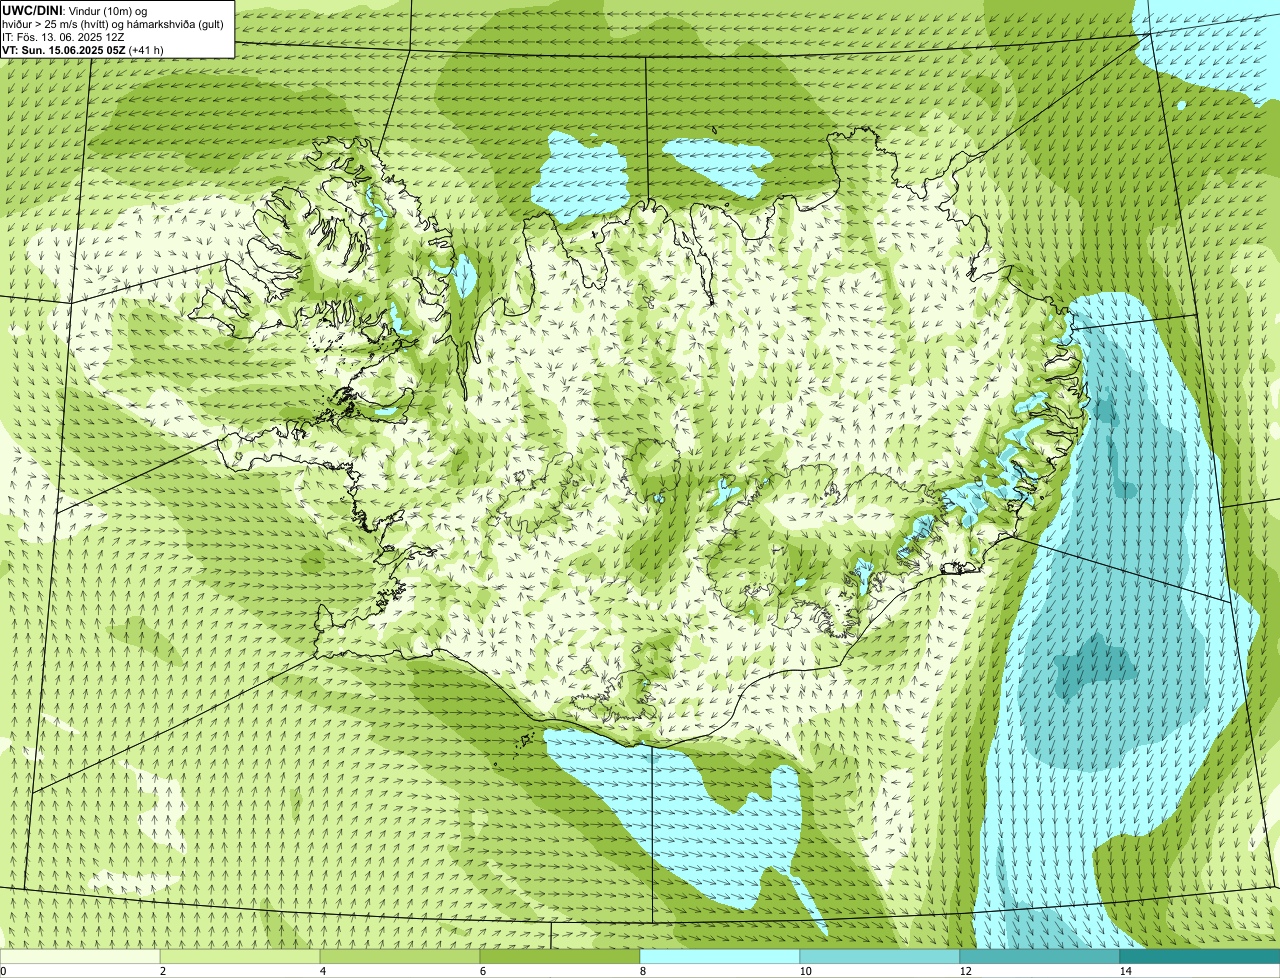Click the 8–10 m/s light cyan swatch
Image resolution: width=1280 pixels, height=978 pixels.
[x=720, y=956]
